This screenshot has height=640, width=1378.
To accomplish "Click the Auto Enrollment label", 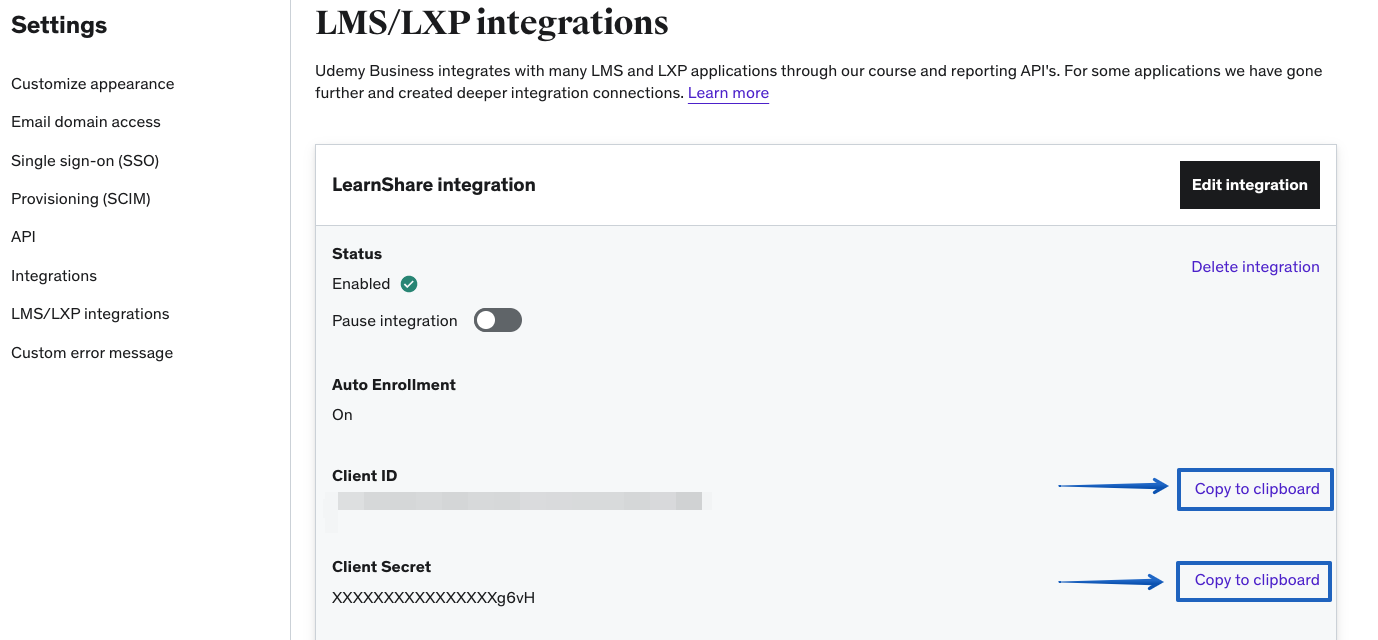I will point(394,385).
